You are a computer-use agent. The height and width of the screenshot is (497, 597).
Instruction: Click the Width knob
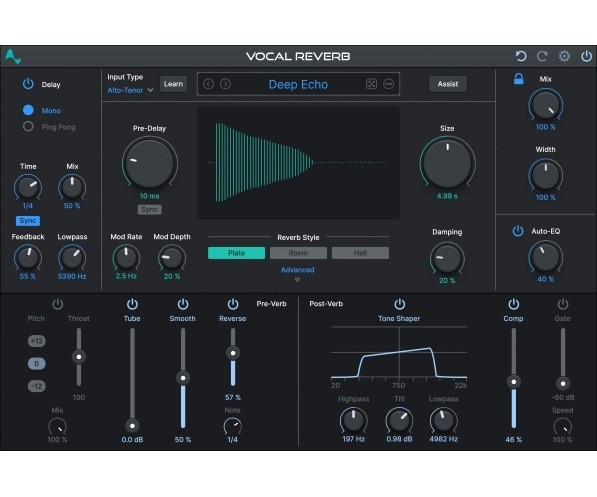(545, 176)
